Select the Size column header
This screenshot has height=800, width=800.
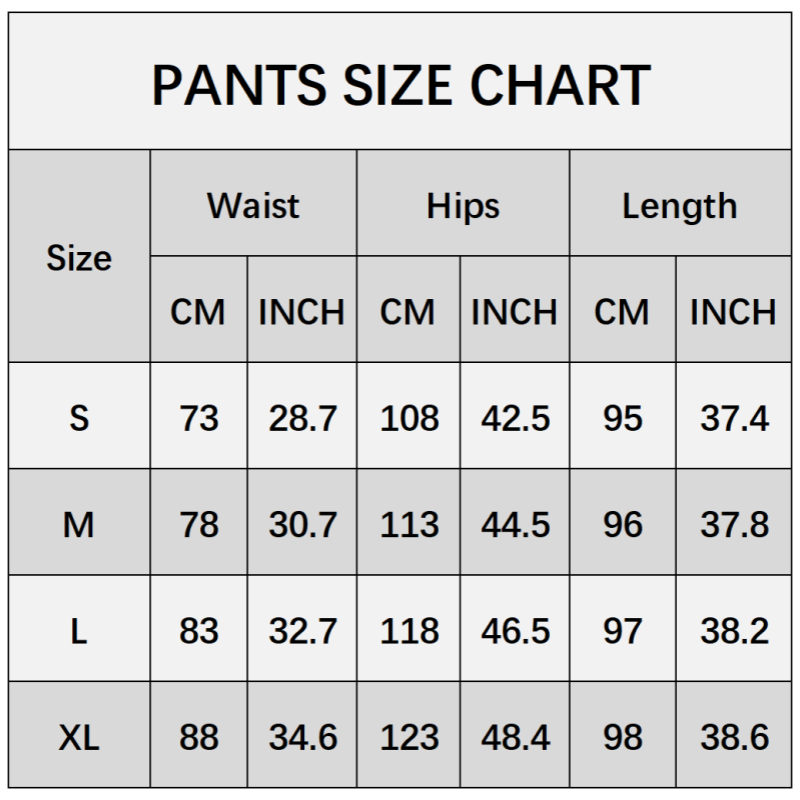[79, 258]
